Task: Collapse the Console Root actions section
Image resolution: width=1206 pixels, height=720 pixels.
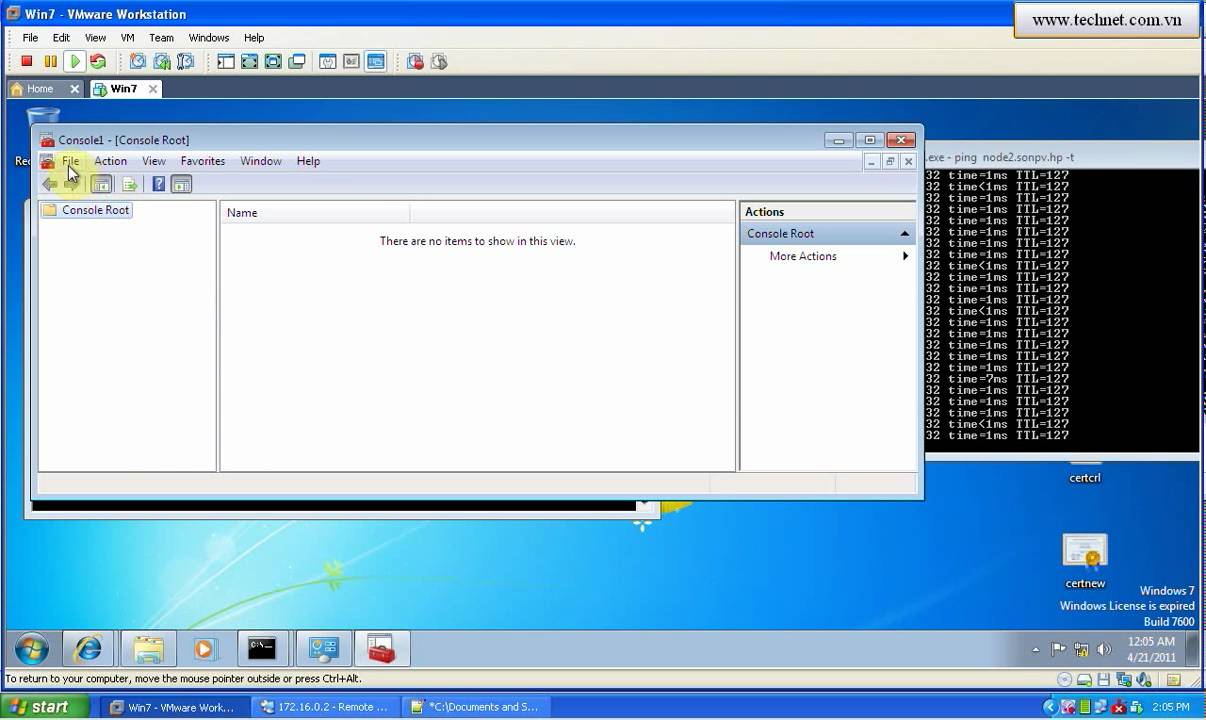Action: pos(905,234)
